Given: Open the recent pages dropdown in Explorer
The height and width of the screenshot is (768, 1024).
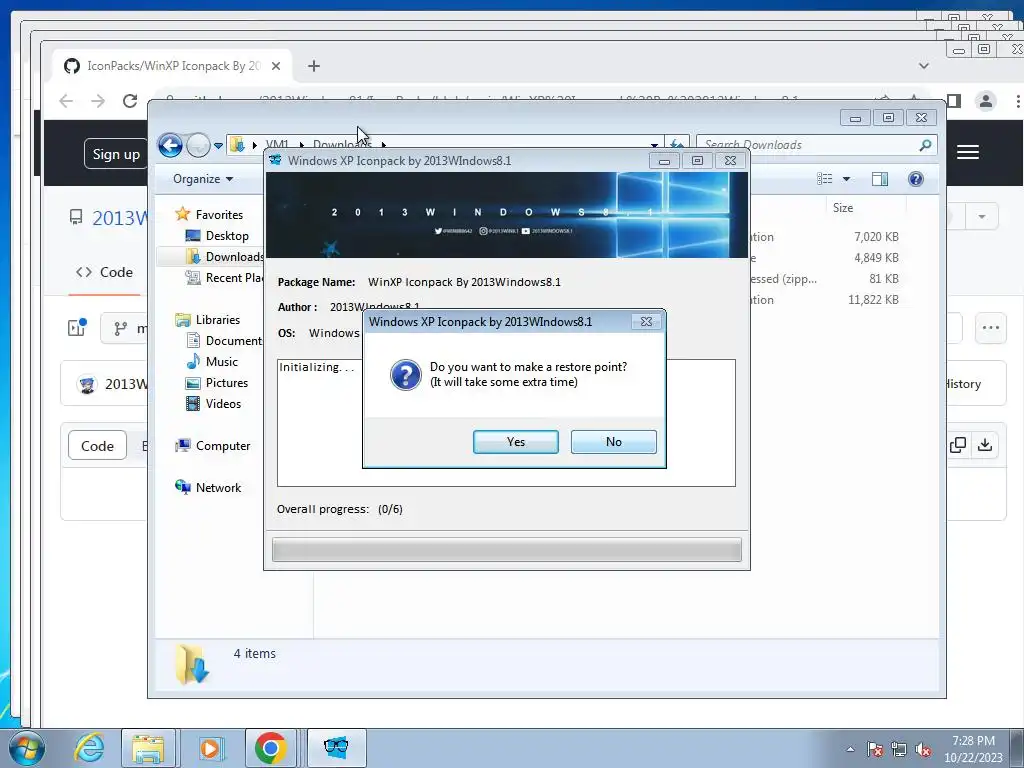Looking at the screenshot, I should (x=218, y=145).
